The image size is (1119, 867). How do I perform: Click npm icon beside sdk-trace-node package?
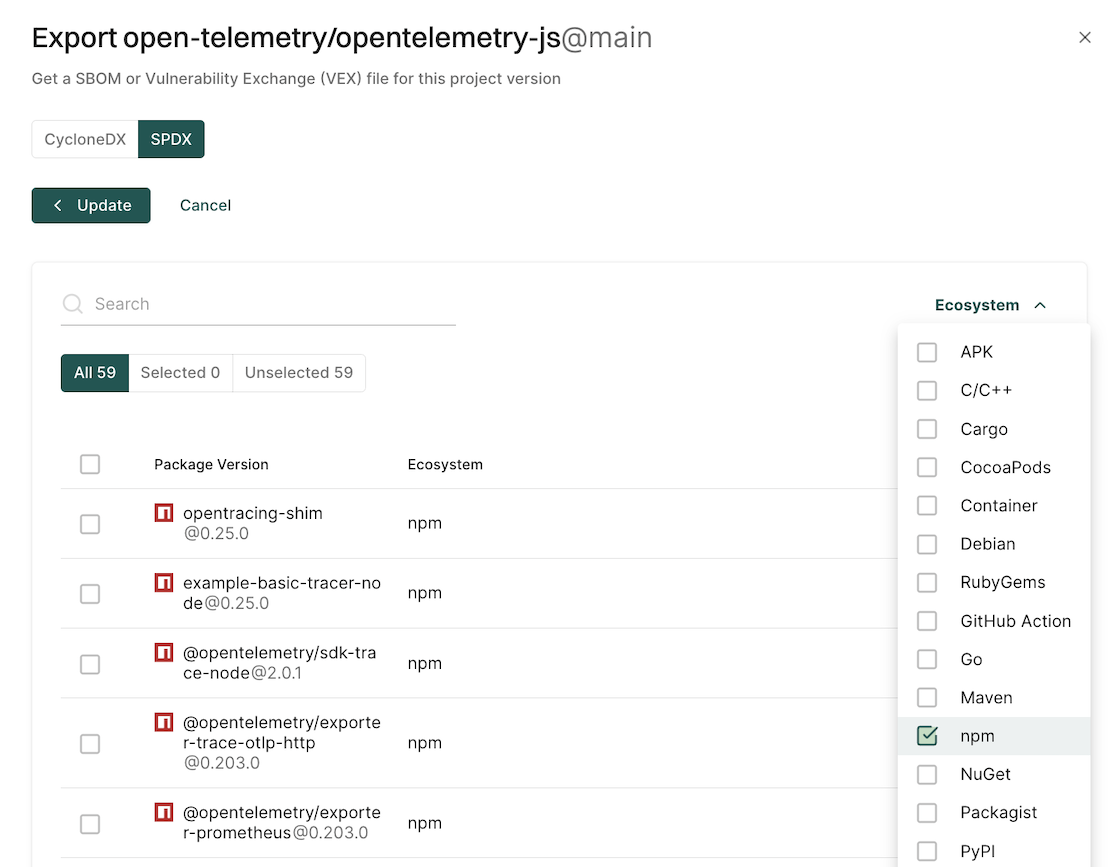164,653
